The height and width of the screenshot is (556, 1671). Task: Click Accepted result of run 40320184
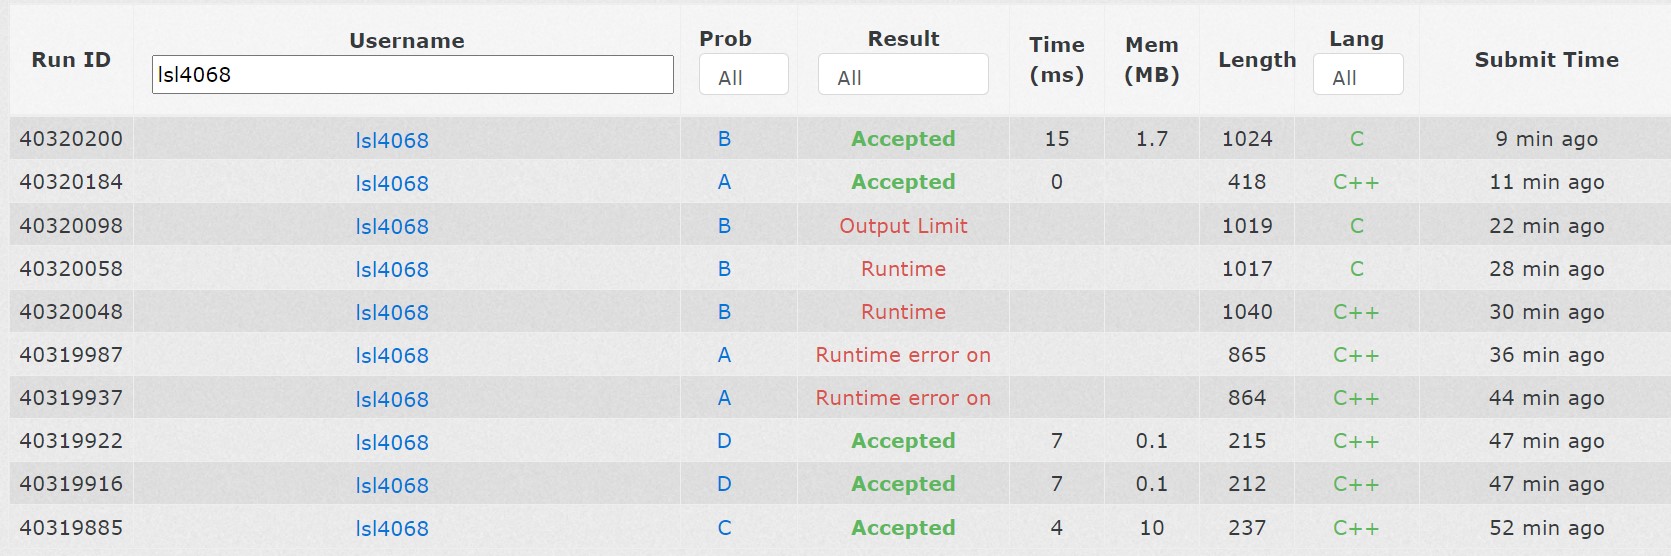[x=903, y=182]
